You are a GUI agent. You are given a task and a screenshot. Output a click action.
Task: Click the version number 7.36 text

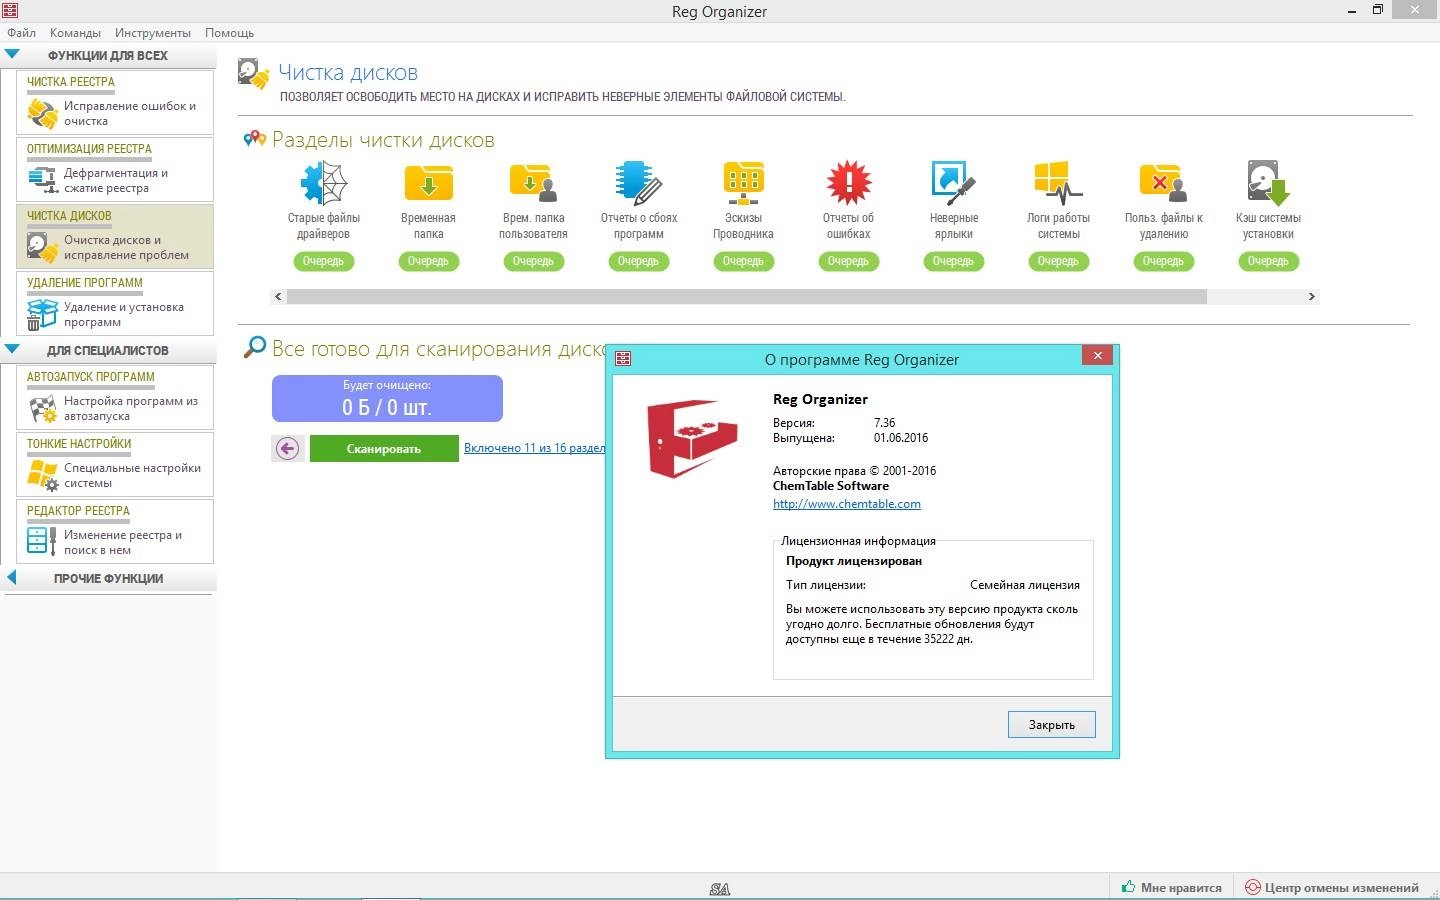coord(884,423)
